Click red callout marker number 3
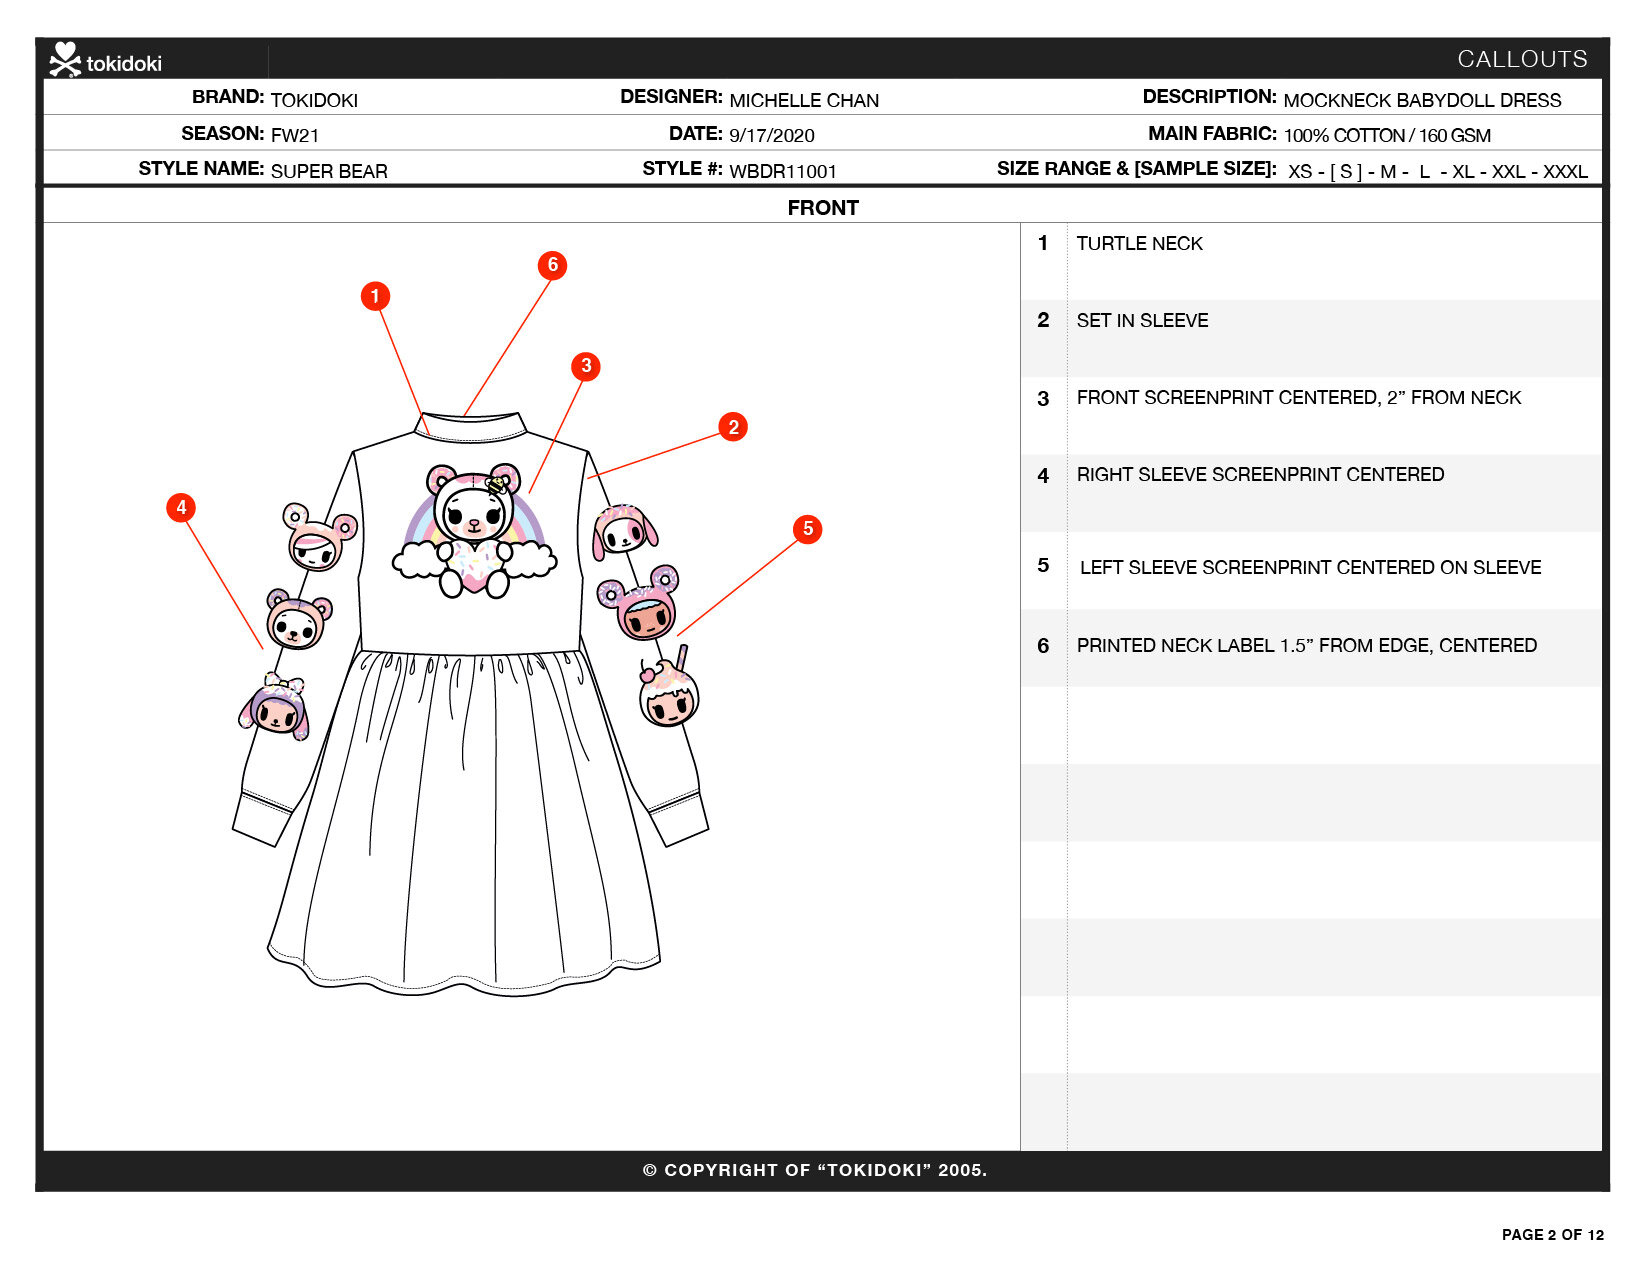1650x1275 pixels. (x=586, y=366)
